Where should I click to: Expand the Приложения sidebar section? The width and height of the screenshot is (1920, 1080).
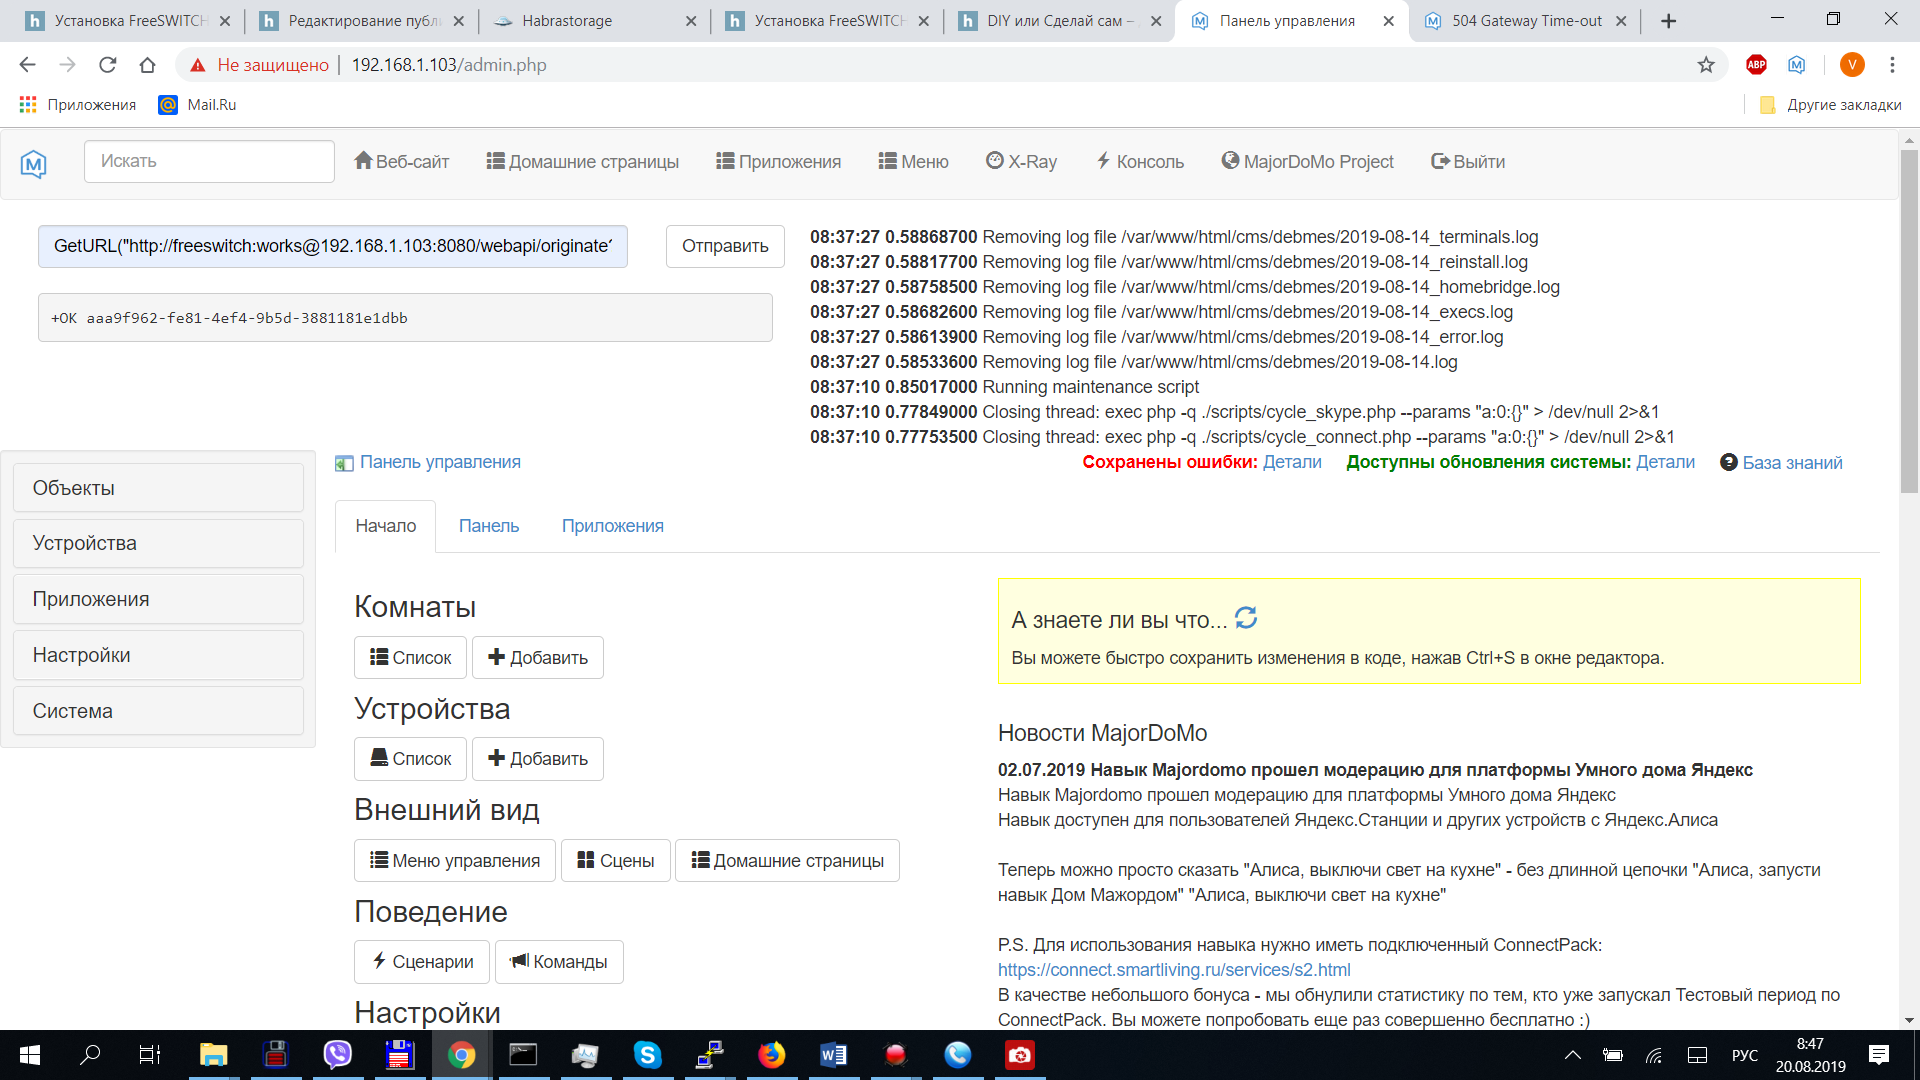(x=158, y=599)
